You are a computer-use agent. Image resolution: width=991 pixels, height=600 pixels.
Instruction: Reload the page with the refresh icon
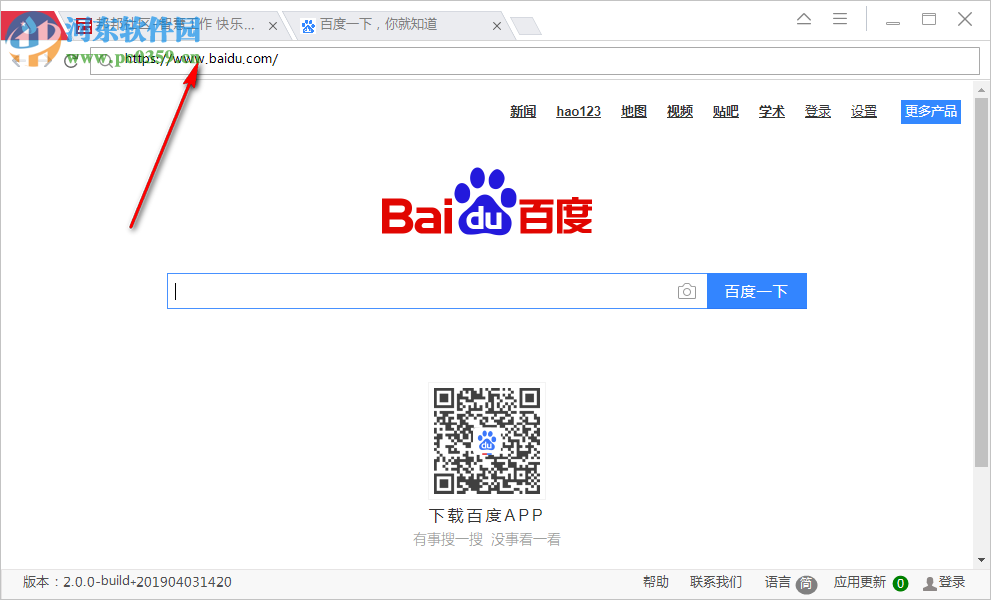point(71,60)
